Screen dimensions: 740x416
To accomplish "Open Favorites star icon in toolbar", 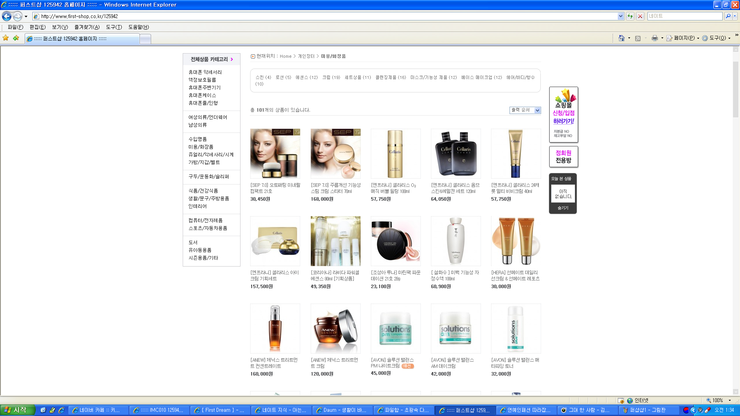I will click(x=6, y=38).
